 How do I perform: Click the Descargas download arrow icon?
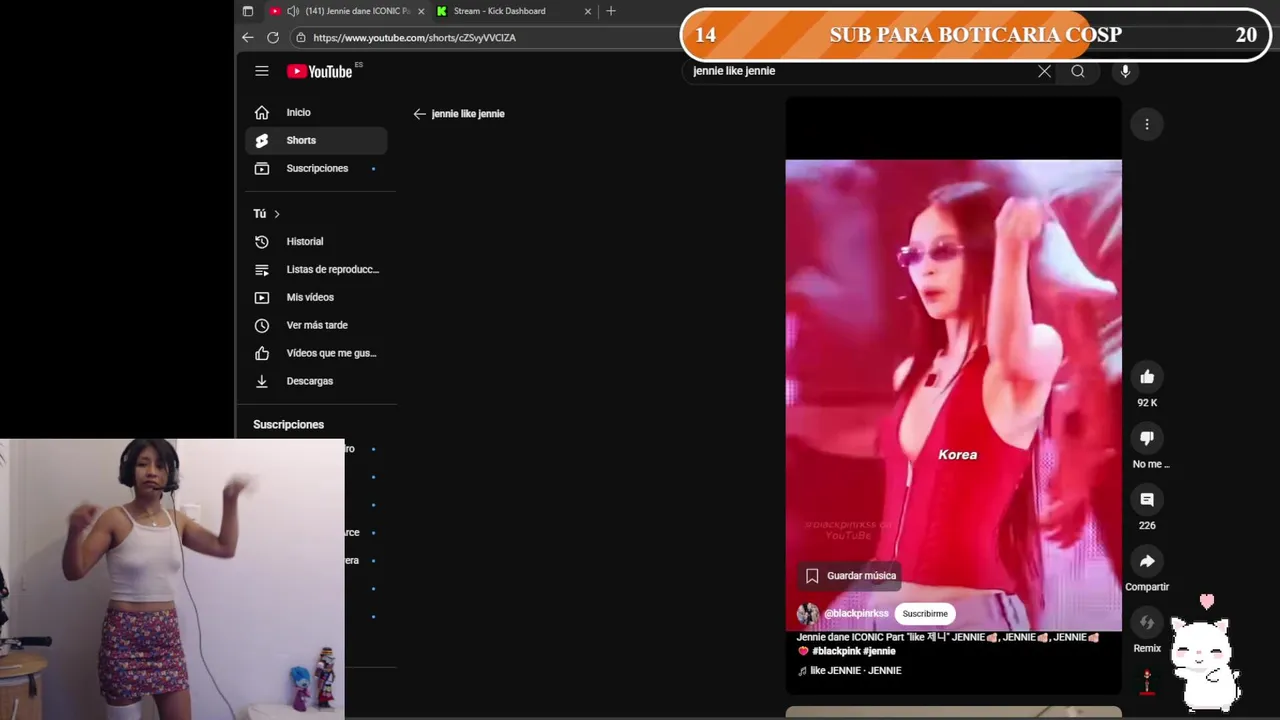[262, 381]
